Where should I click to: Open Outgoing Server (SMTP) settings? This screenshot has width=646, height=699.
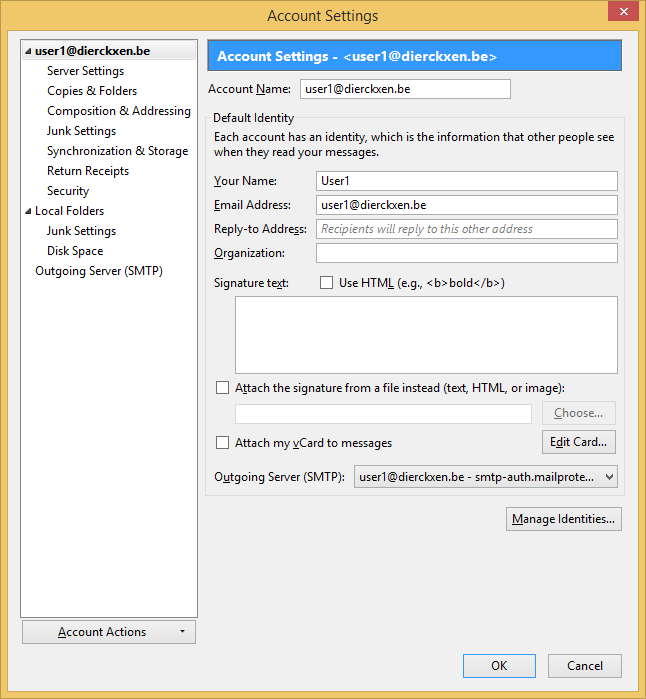tap(99, 271)
